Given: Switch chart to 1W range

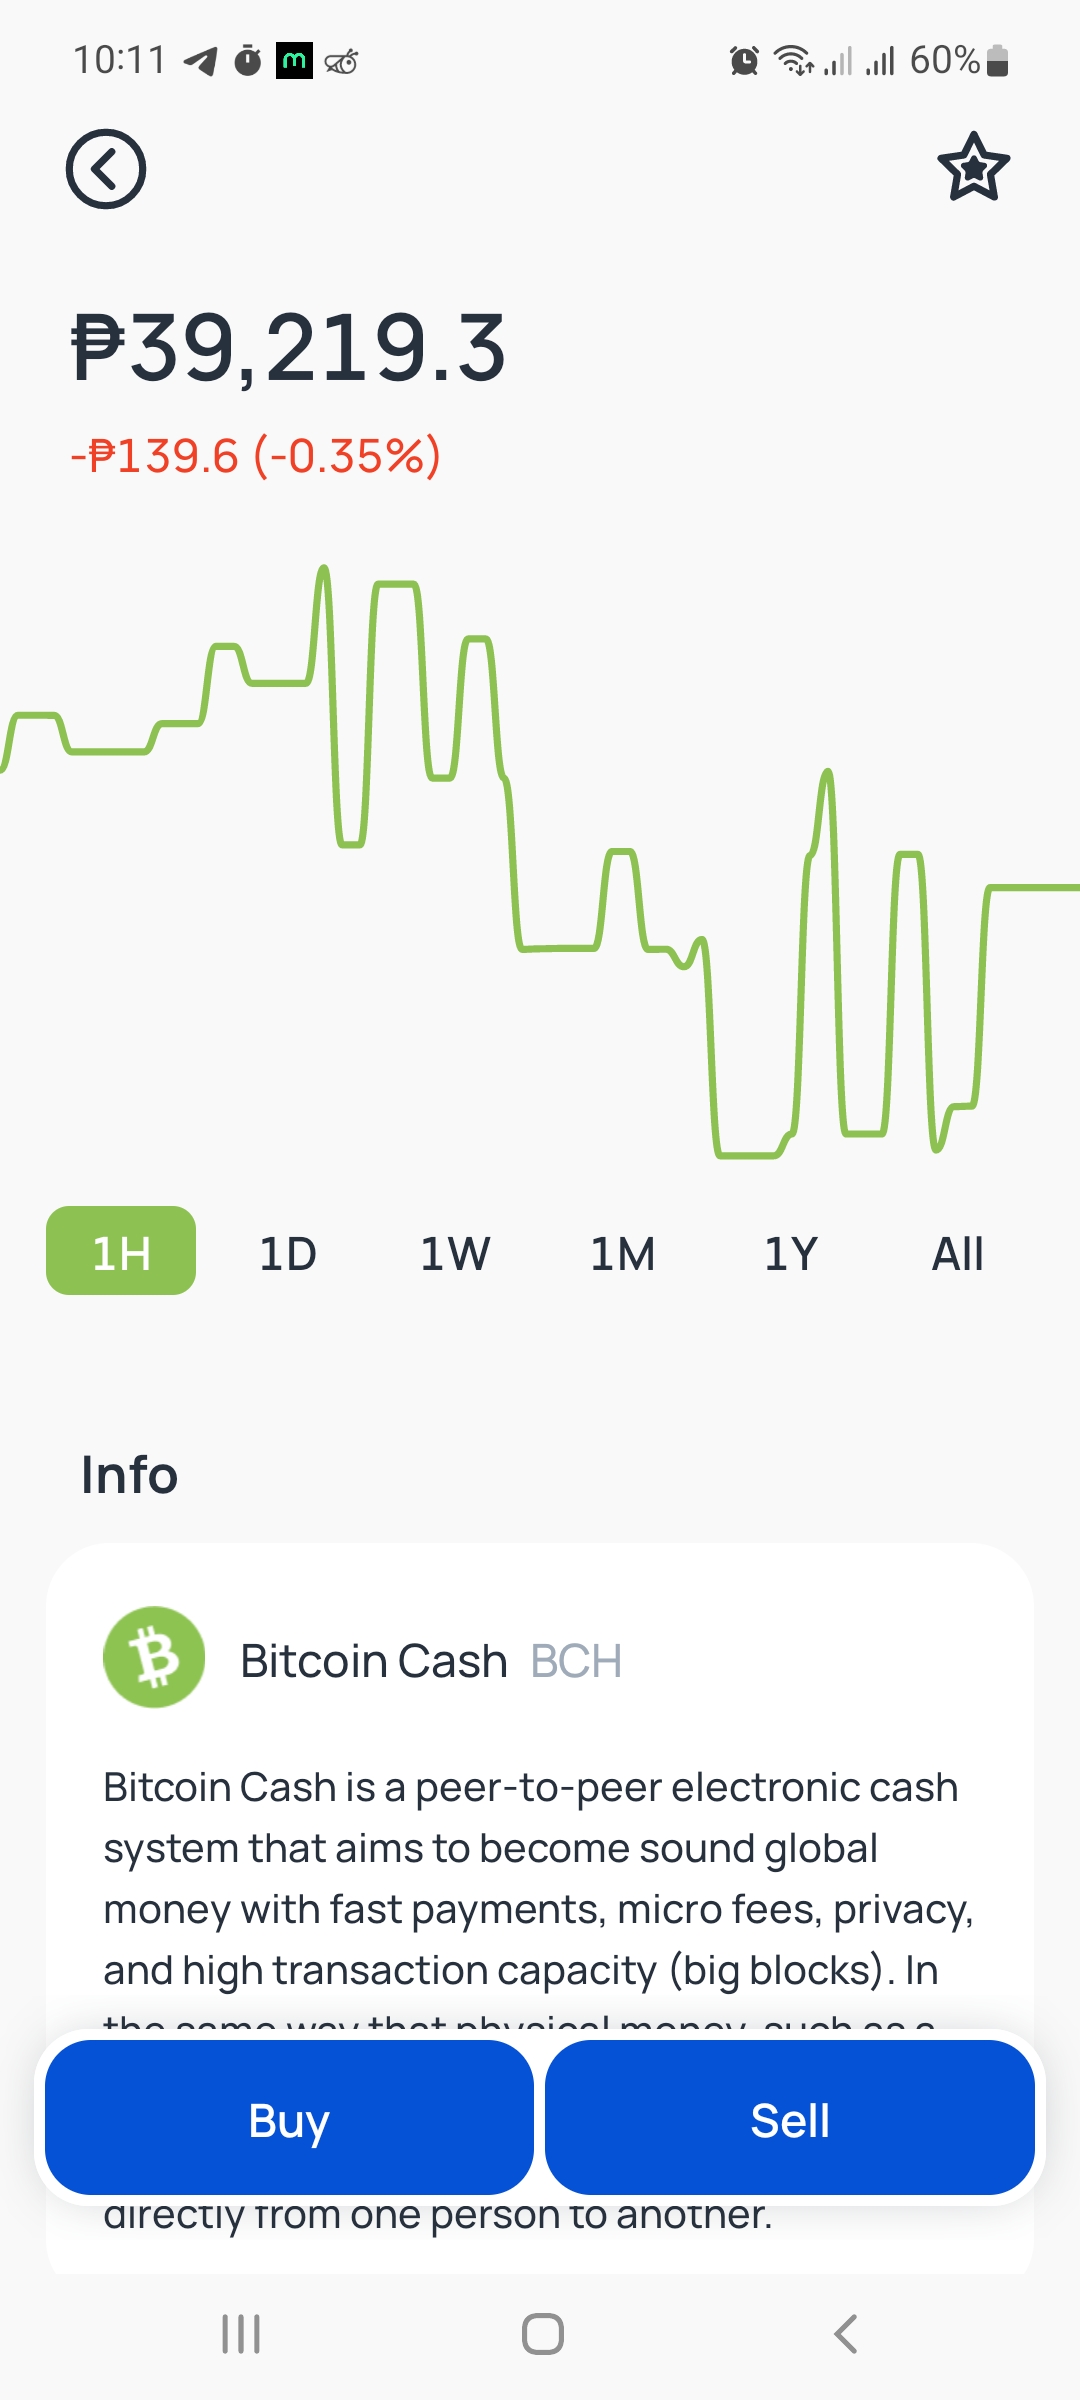Looking at the screenshot, I should [455, 1253].
